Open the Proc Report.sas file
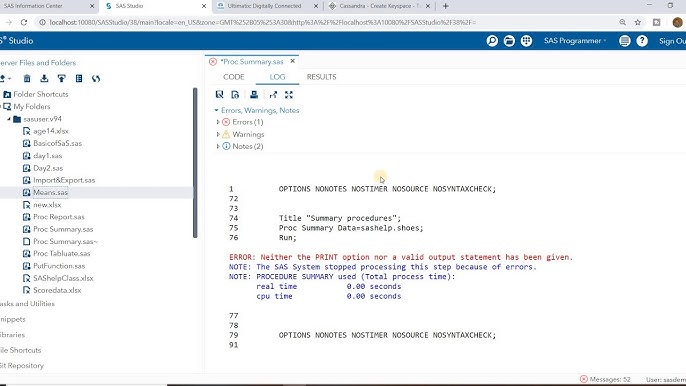 tap(59, 217)
